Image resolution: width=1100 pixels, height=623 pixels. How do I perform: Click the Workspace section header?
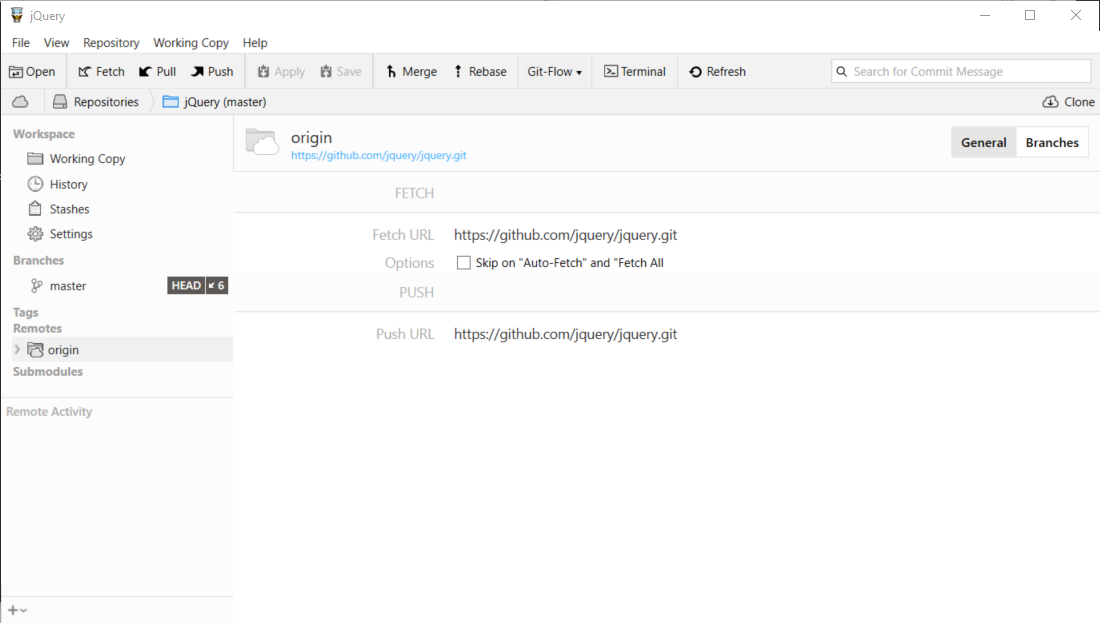pos(43,134)
